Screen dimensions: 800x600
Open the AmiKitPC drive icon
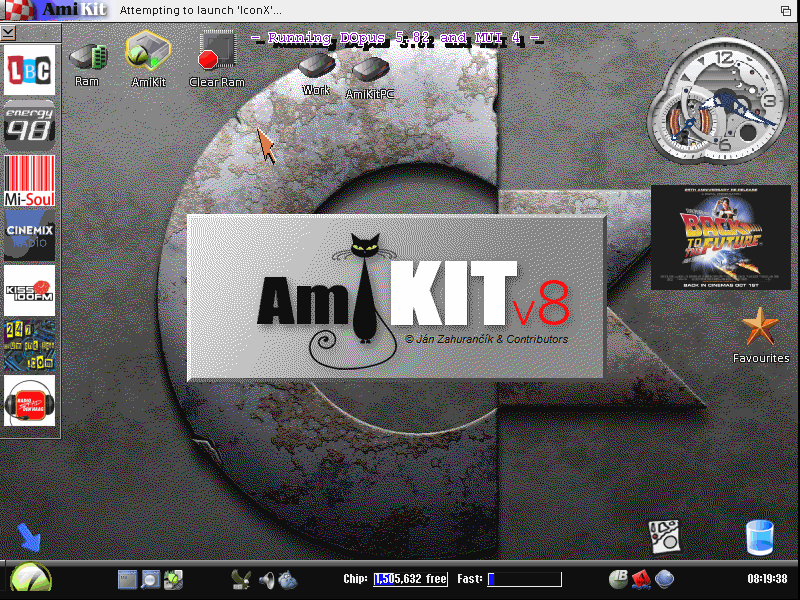(x=370, y=70)
